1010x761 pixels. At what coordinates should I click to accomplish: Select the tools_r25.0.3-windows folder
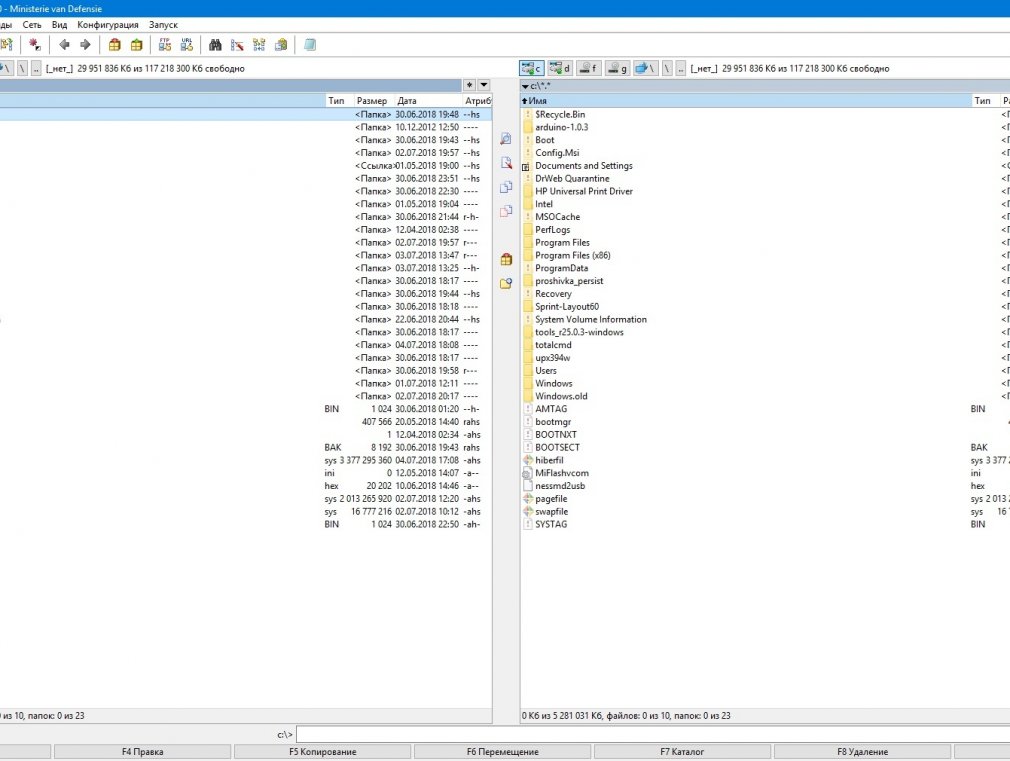point(579,332)
